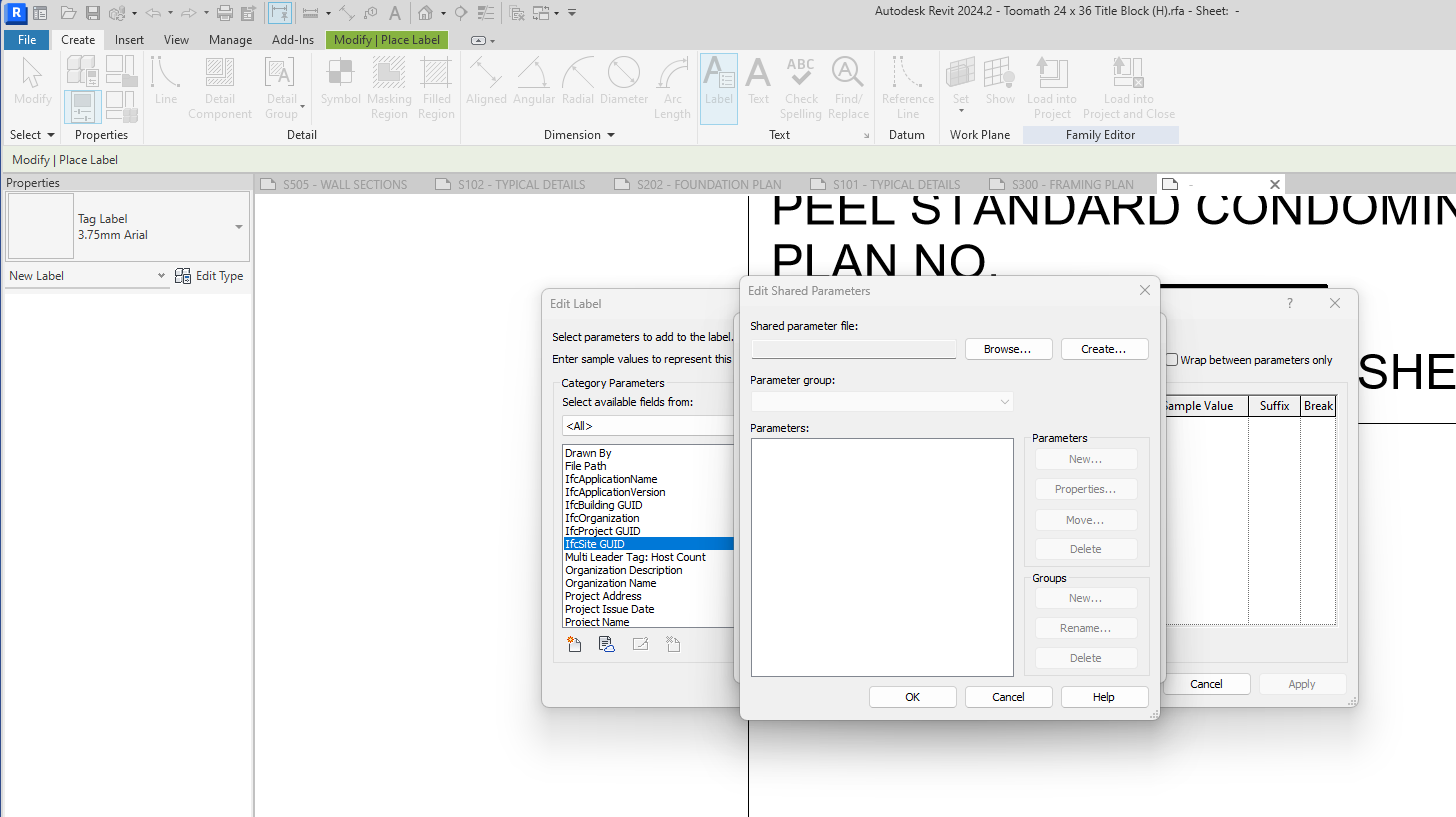Run Check Spelling
The width and height of the screenshot is (1456, 817).
coord(800,87)
